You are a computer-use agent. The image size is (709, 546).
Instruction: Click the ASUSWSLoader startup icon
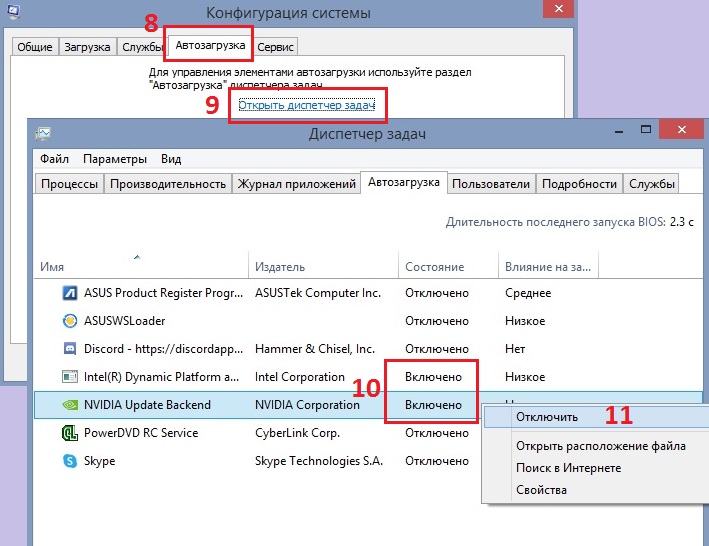pyautogui.click(x=70, y=321)
